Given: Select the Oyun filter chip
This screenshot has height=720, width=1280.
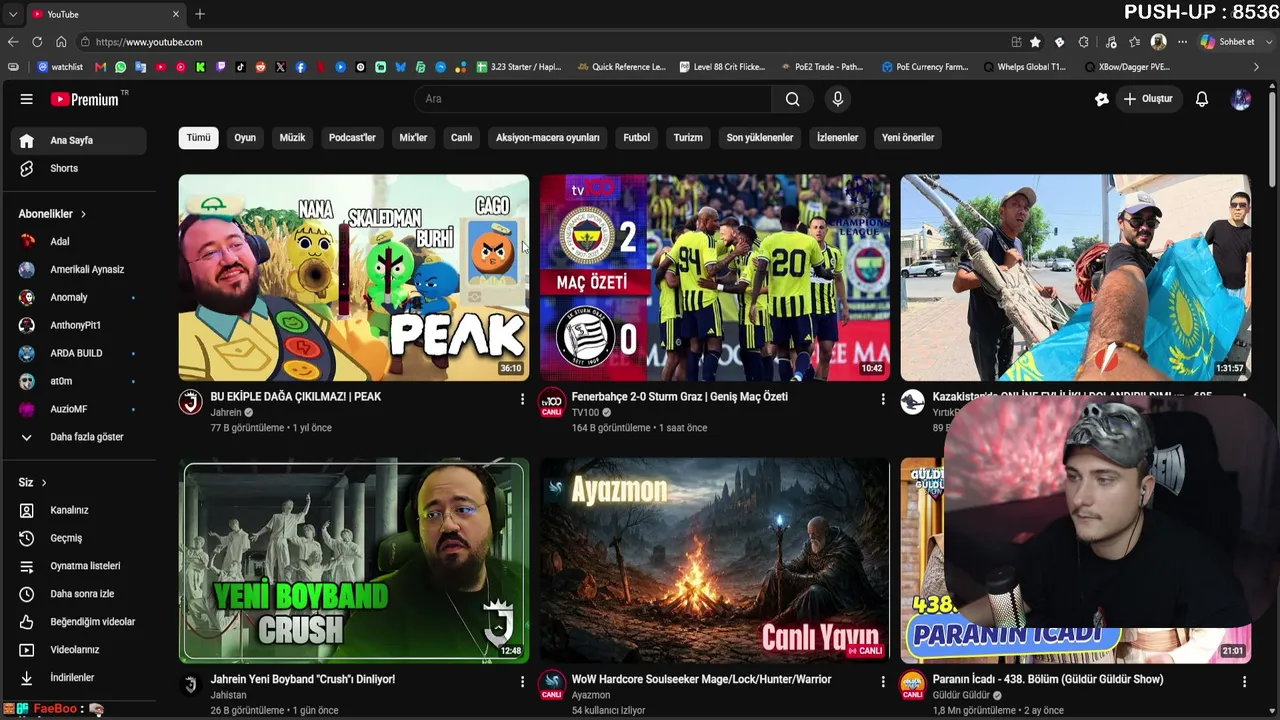Looking at the screenshot, I should 245,138.
